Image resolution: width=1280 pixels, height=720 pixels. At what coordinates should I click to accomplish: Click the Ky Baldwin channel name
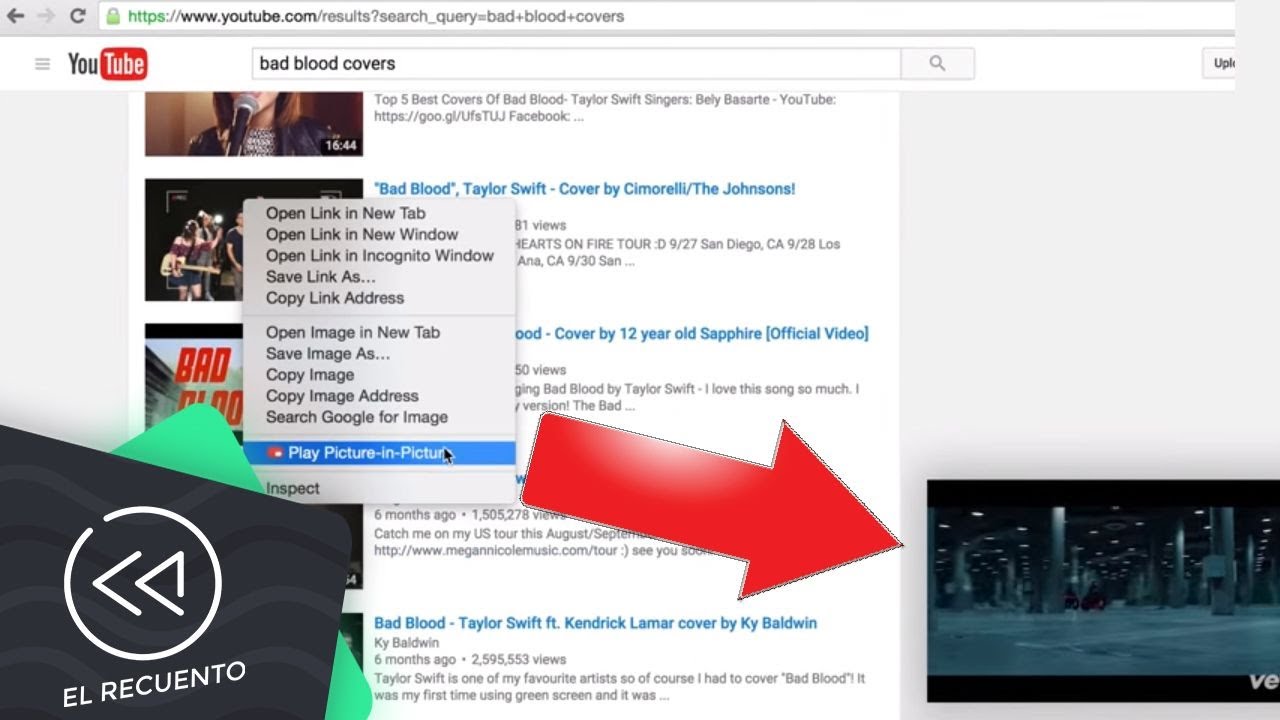[x=406, y=642]
